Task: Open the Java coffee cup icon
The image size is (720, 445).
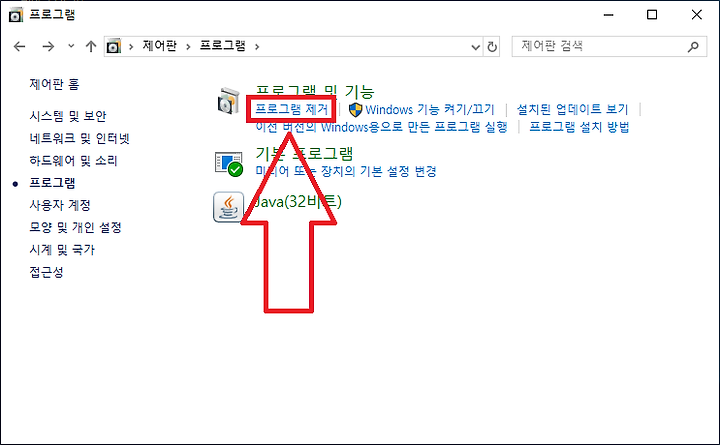Action: tap(228, 207)
